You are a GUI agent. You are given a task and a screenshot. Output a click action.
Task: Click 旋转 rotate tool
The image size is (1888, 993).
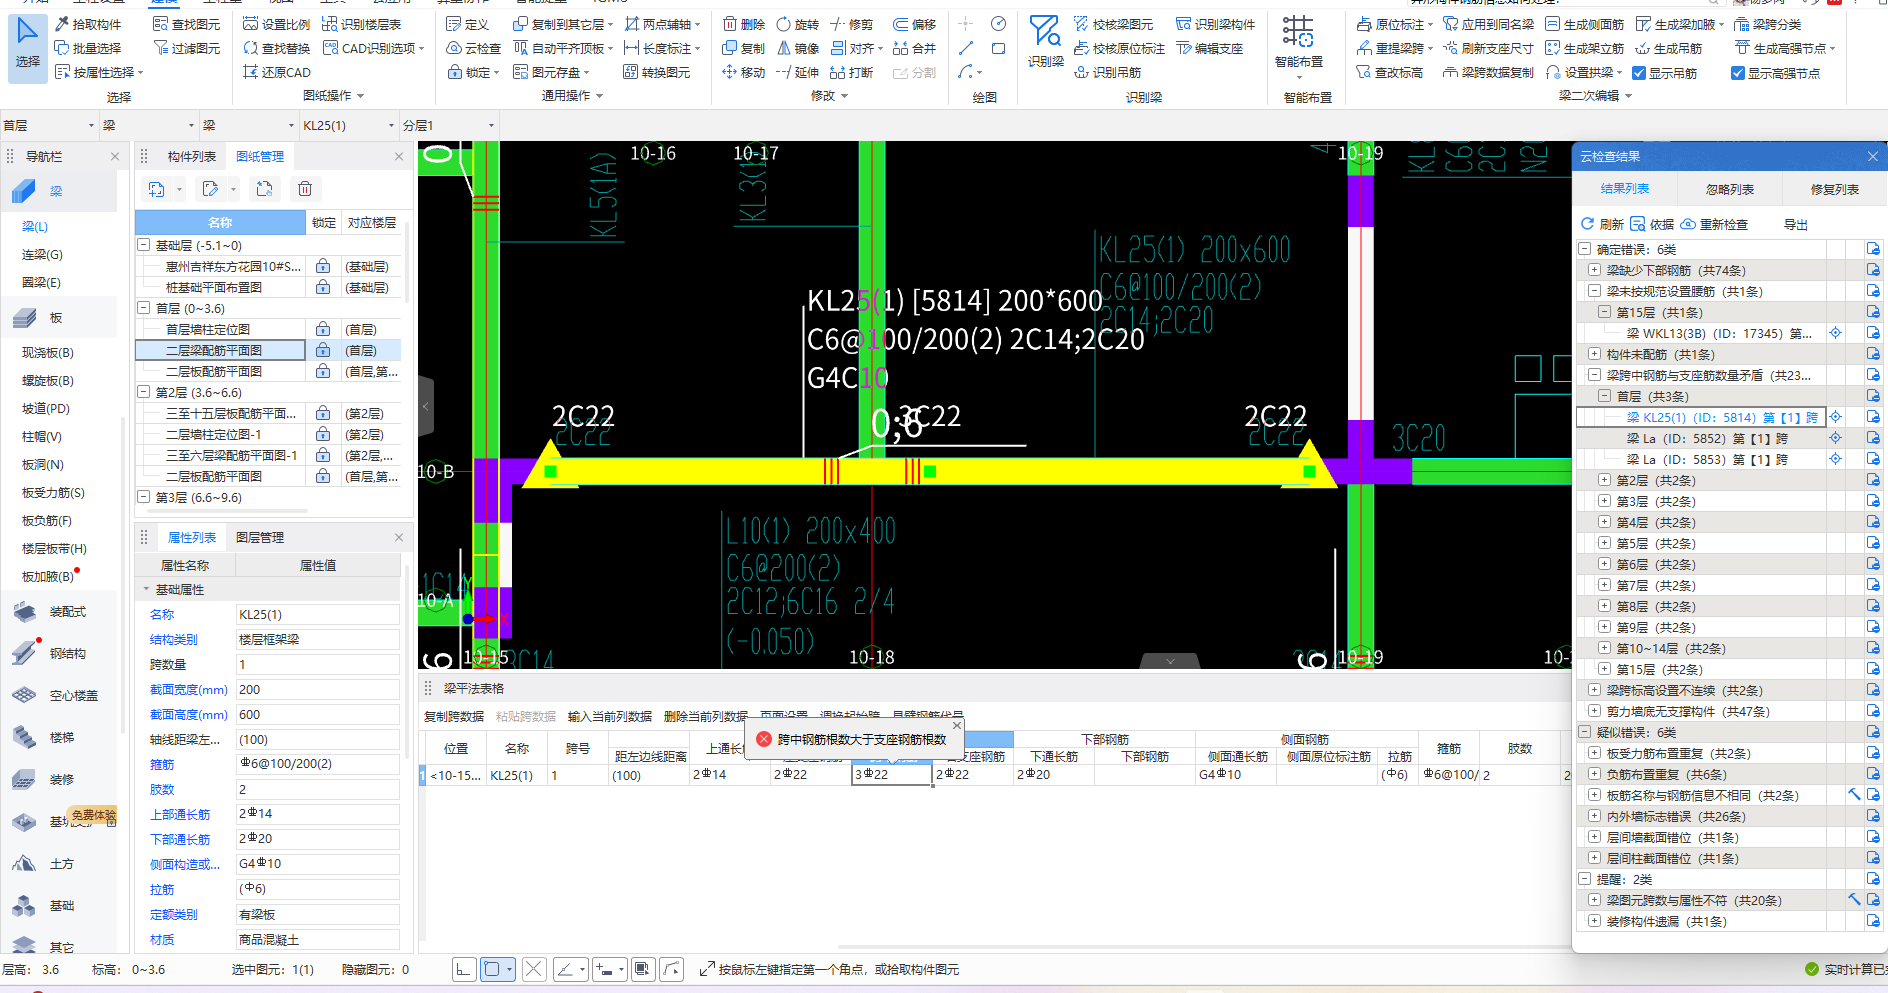pos(797,24)
